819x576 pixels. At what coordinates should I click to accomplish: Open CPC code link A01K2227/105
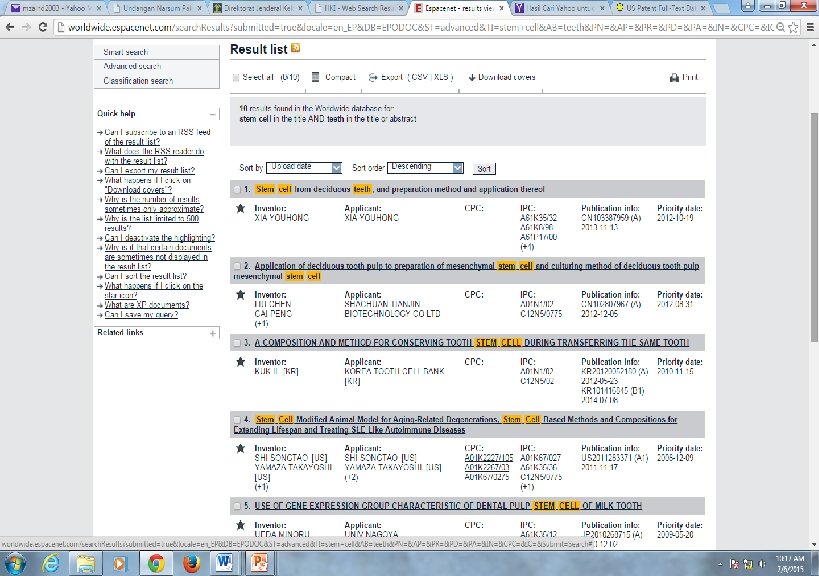(x=489, y=458)
